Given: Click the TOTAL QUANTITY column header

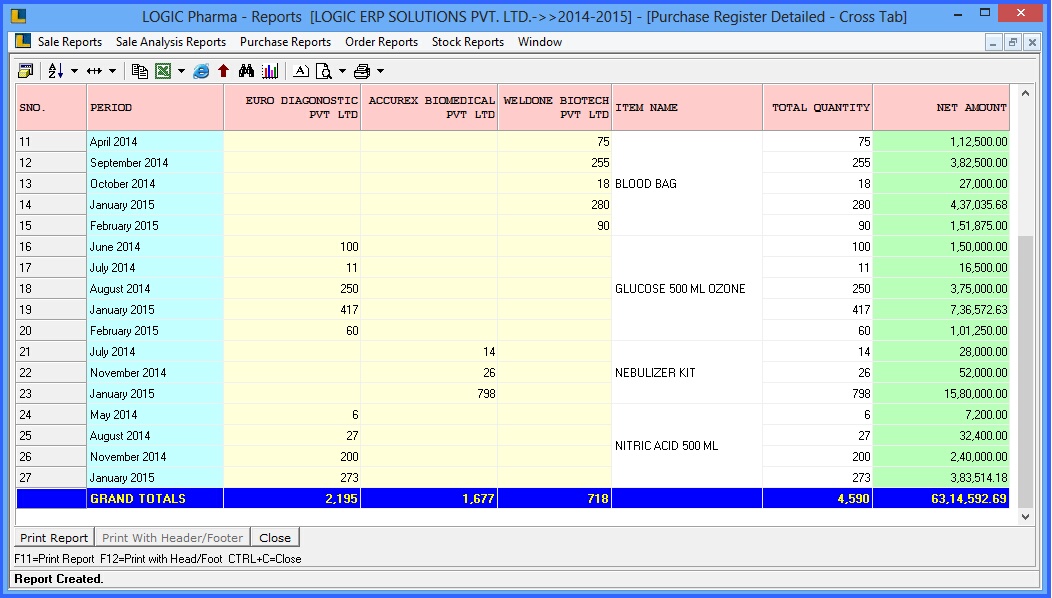Looking at the screenshot, I should coord(818,107).
